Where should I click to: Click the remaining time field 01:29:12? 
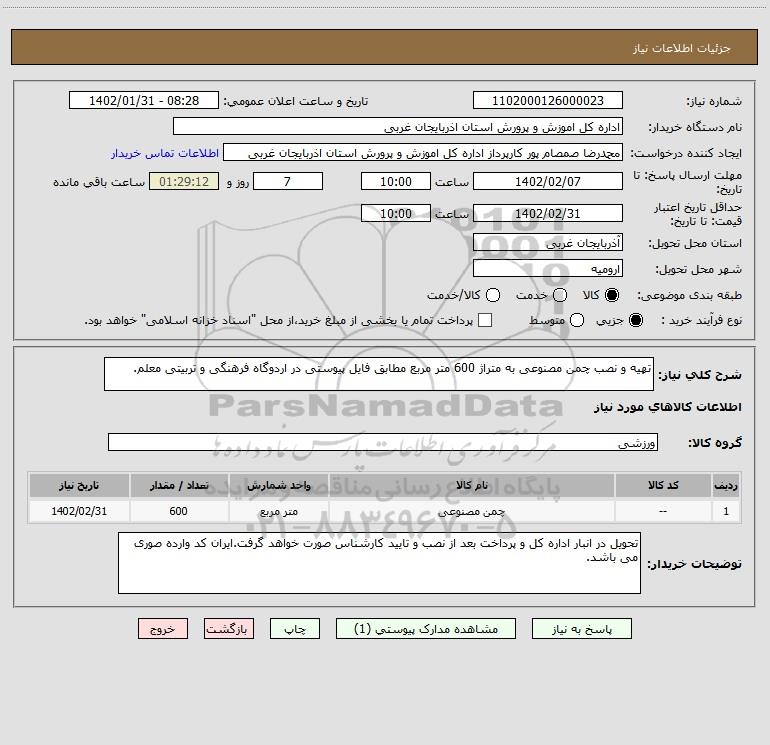[184, 181]
